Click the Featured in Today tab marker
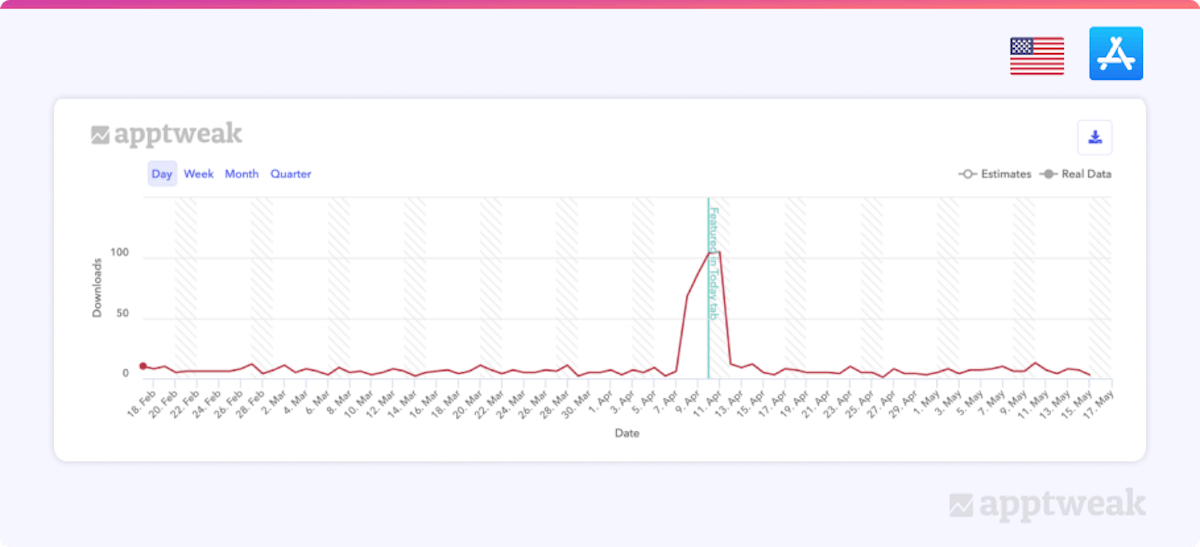1200x547 pixels. (713, 263)
